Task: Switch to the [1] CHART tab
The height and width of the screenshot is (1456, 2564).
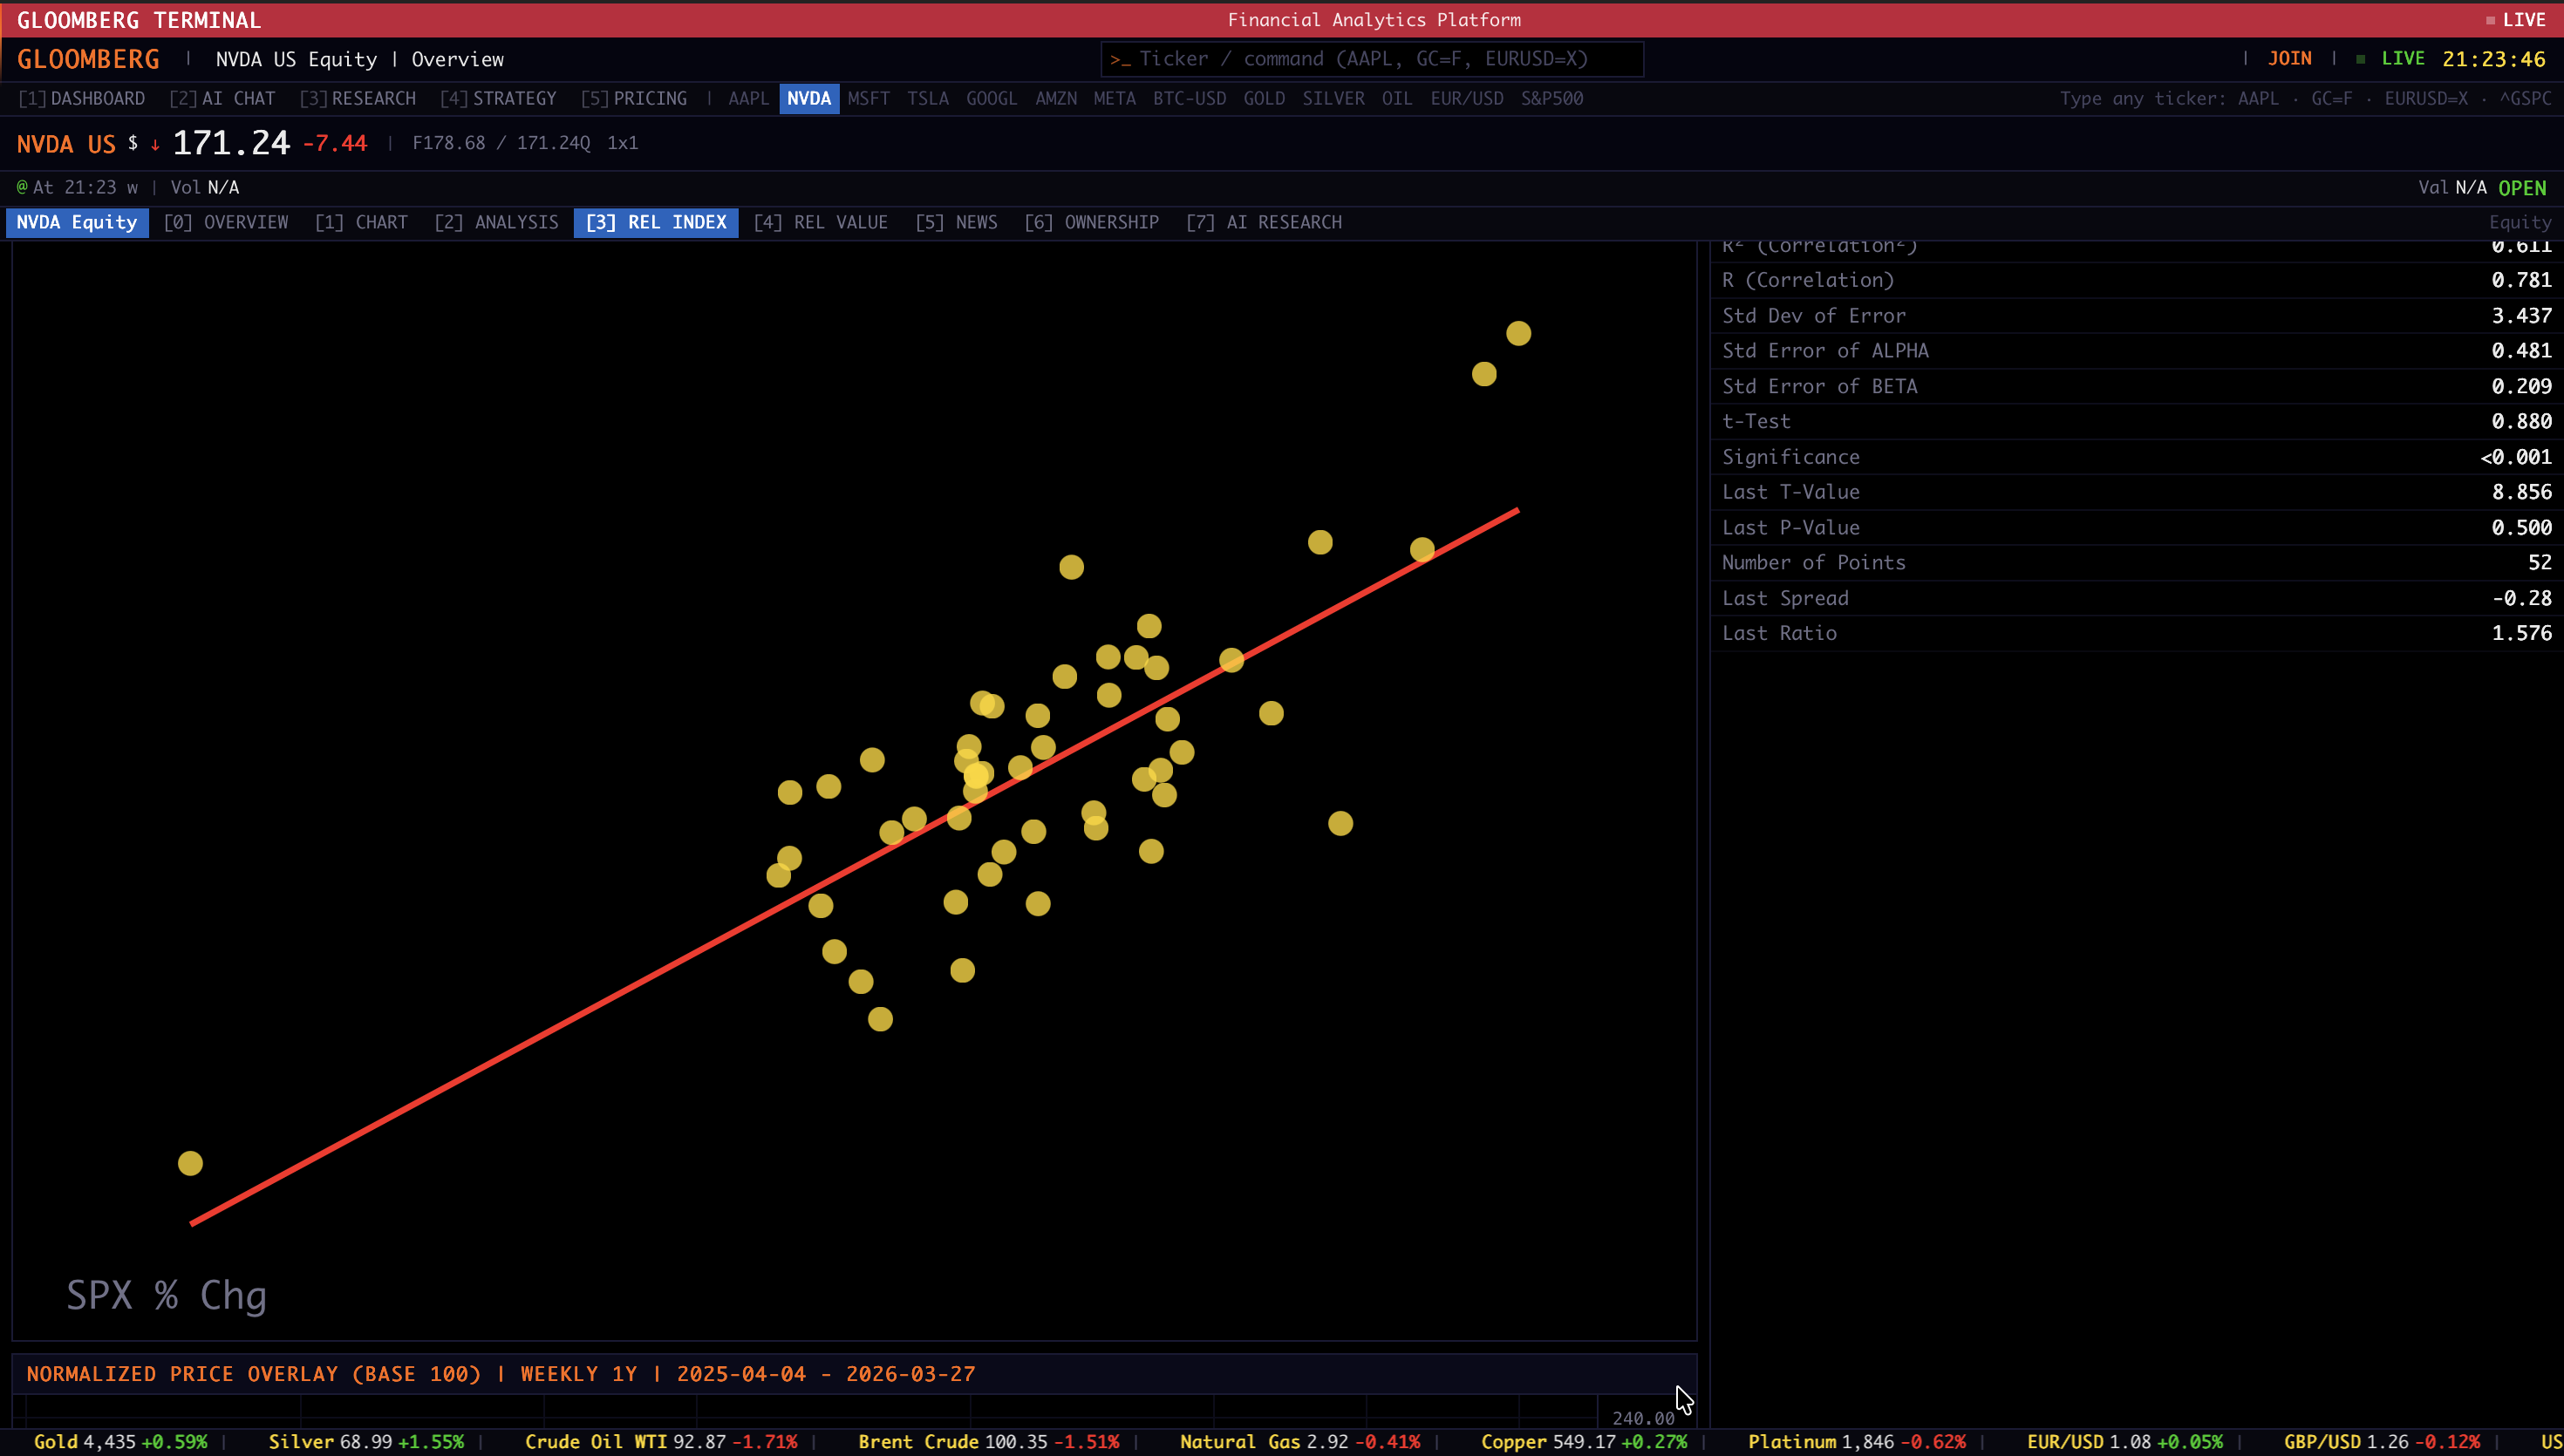Action: [361, 222]
